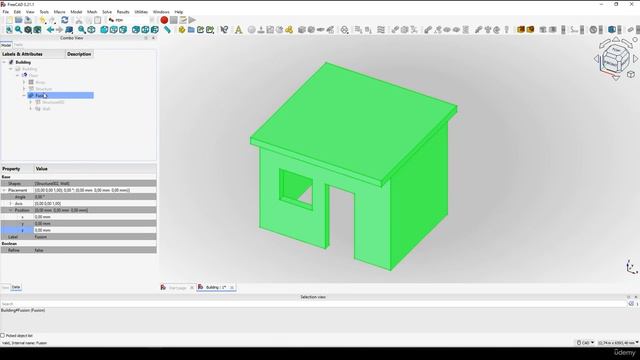Expand the first child under Floor
The width and height of the screenshot is (640, 360).
pyautogui.click(x=24, y=82)
